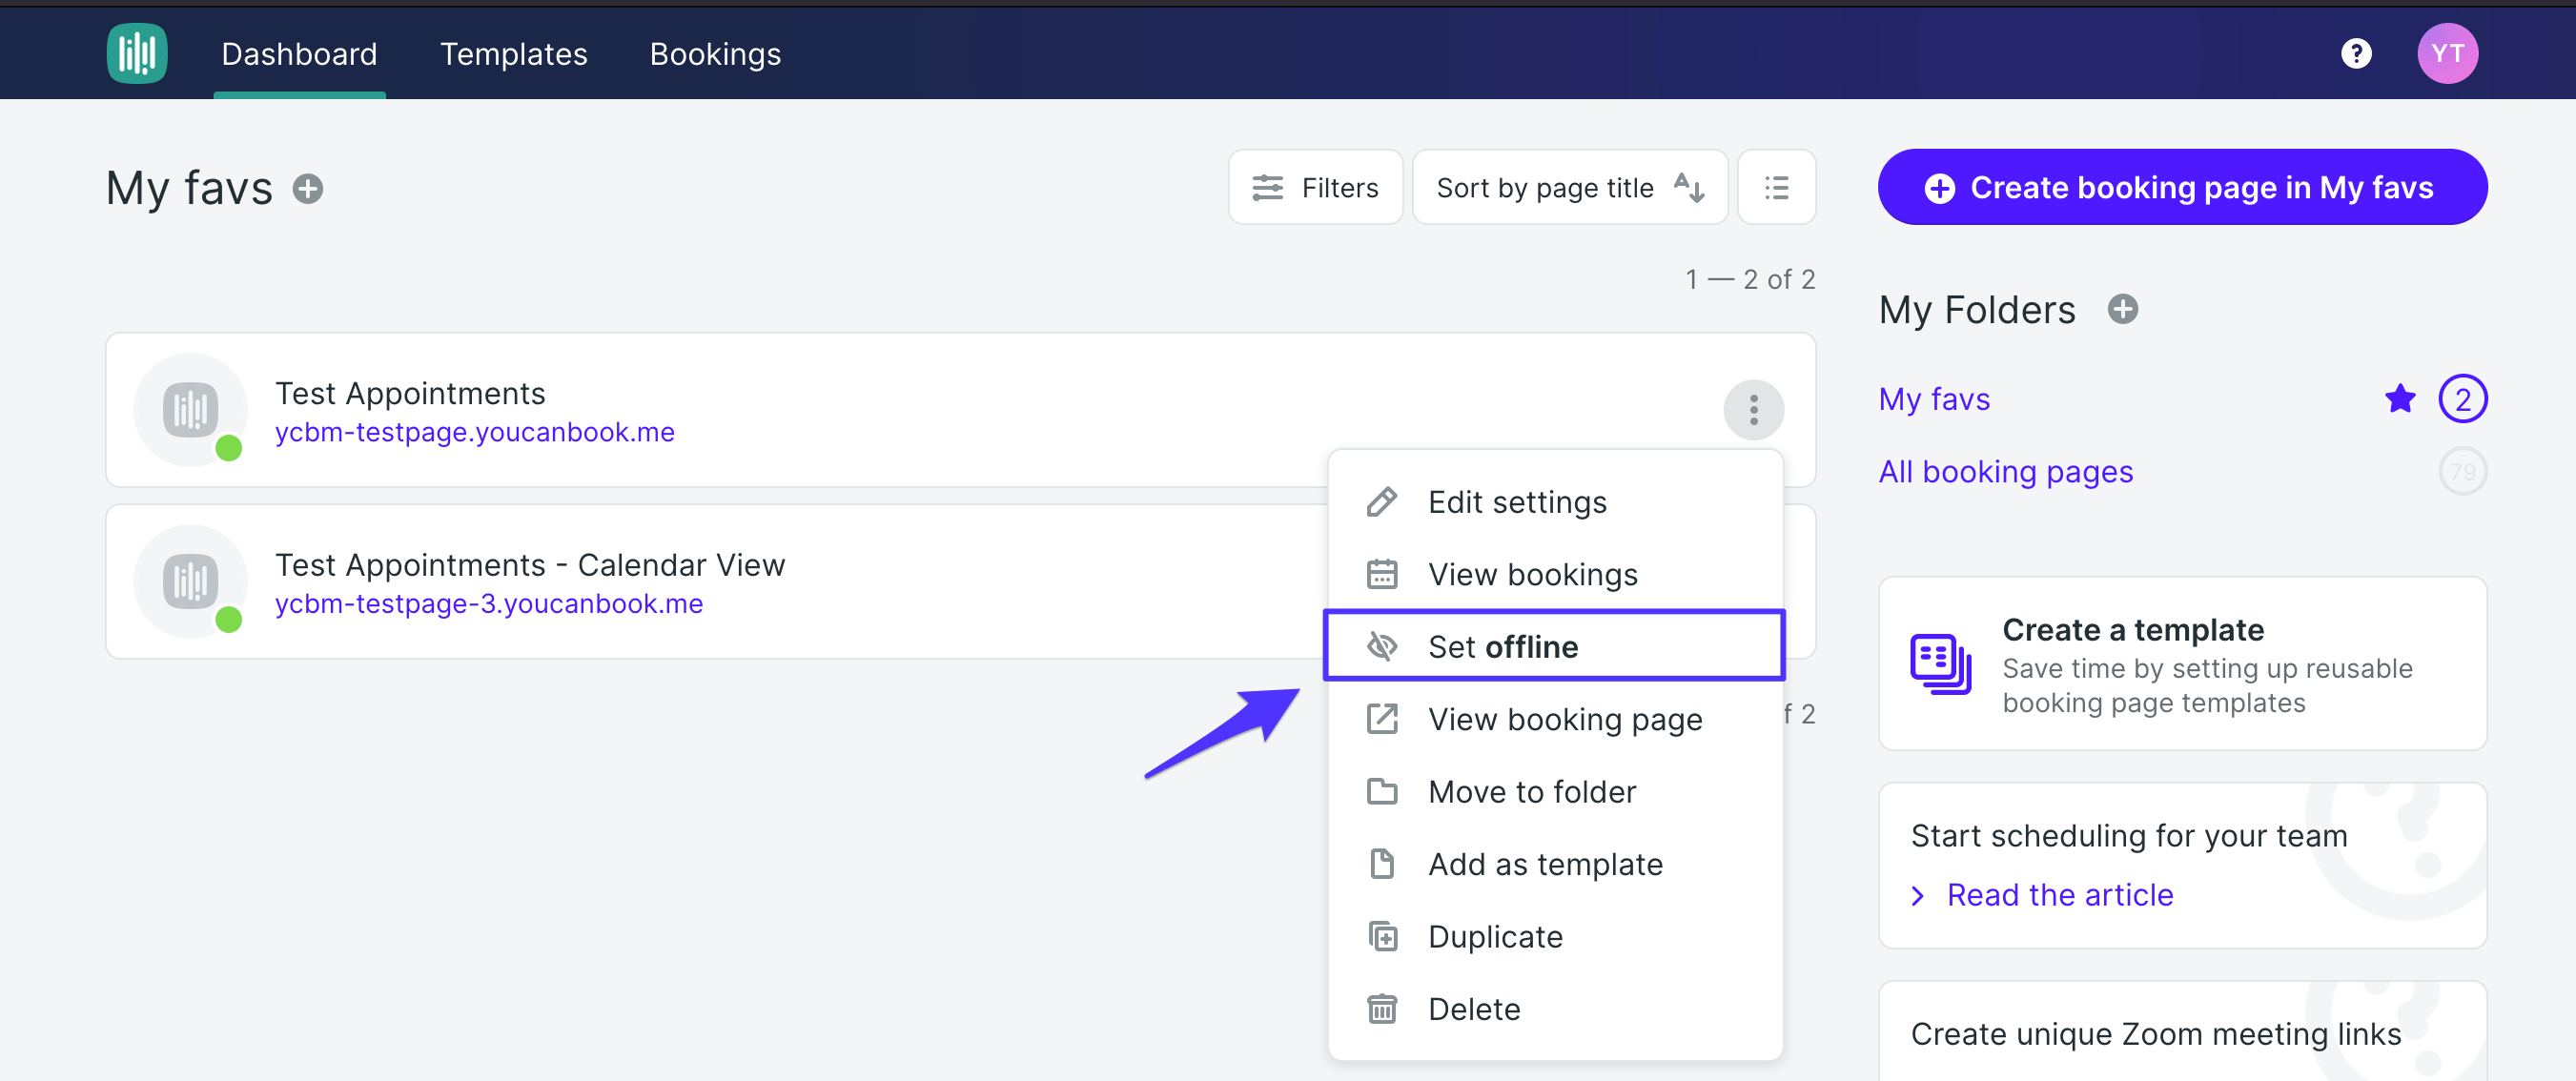This screenshot has width=2576, height=1081.
Task: Click the YouCanBook.me logo
Action: click(x=136, y=53)
